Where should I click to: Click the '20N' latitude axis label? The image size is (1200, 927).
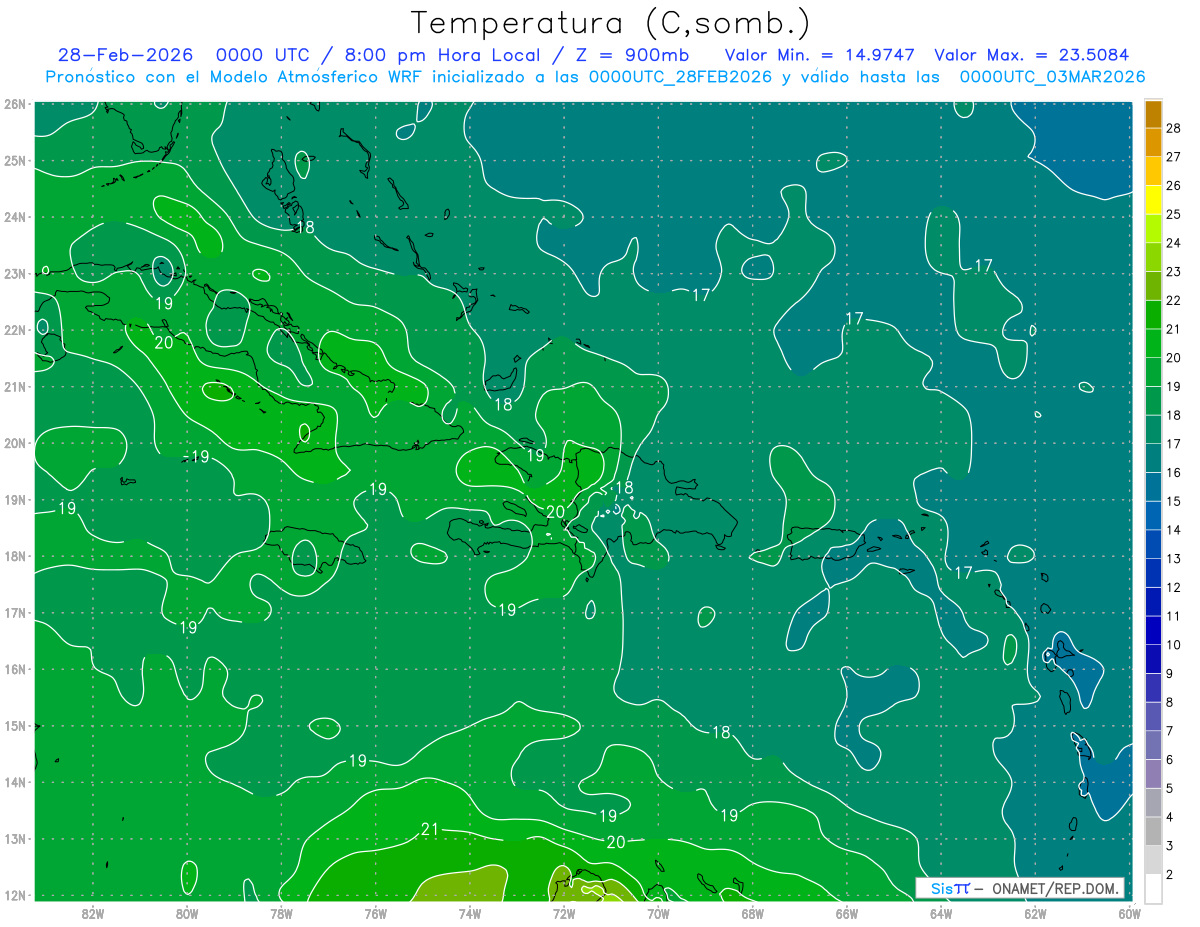(14, 443)
